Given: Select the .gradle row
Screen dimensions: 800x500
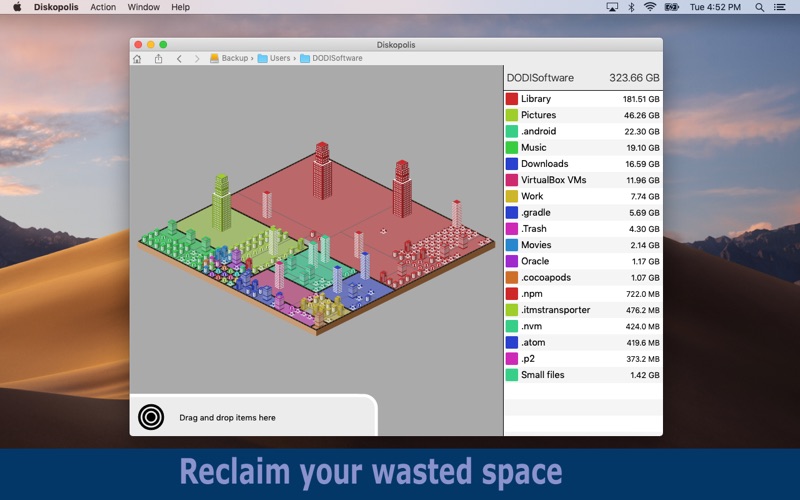Looking at the screenshot, I should click(583, 213).
